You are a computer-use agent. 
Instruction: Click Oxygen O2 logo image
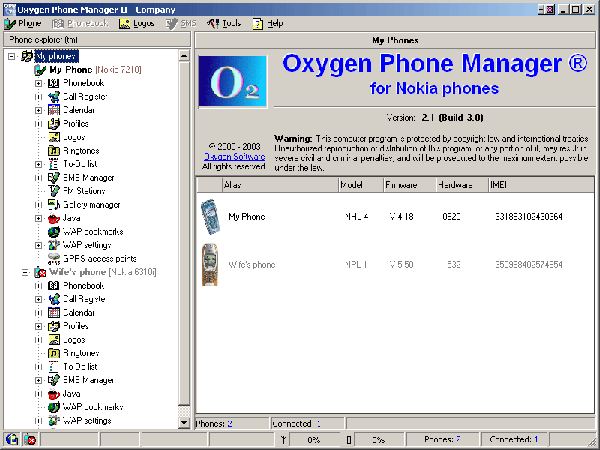pos(233,82)
